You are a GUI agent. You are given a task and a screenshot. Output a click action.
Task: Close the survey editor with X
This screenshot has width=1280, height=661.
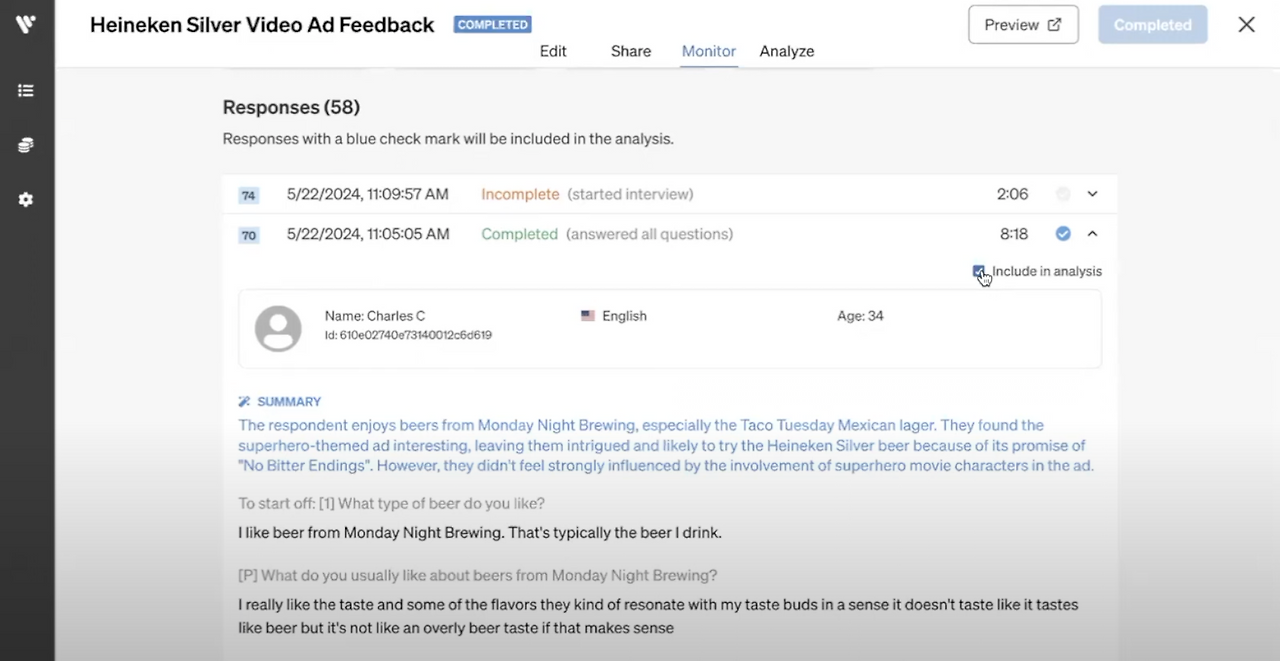(x=1246, y=25)
